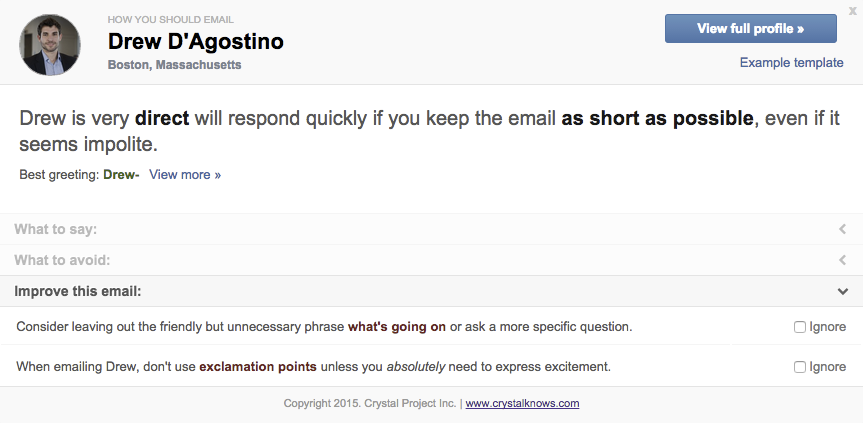Select the What to avoid section header
The height and width of the screenshot is (423, 863).
point(62,260)
